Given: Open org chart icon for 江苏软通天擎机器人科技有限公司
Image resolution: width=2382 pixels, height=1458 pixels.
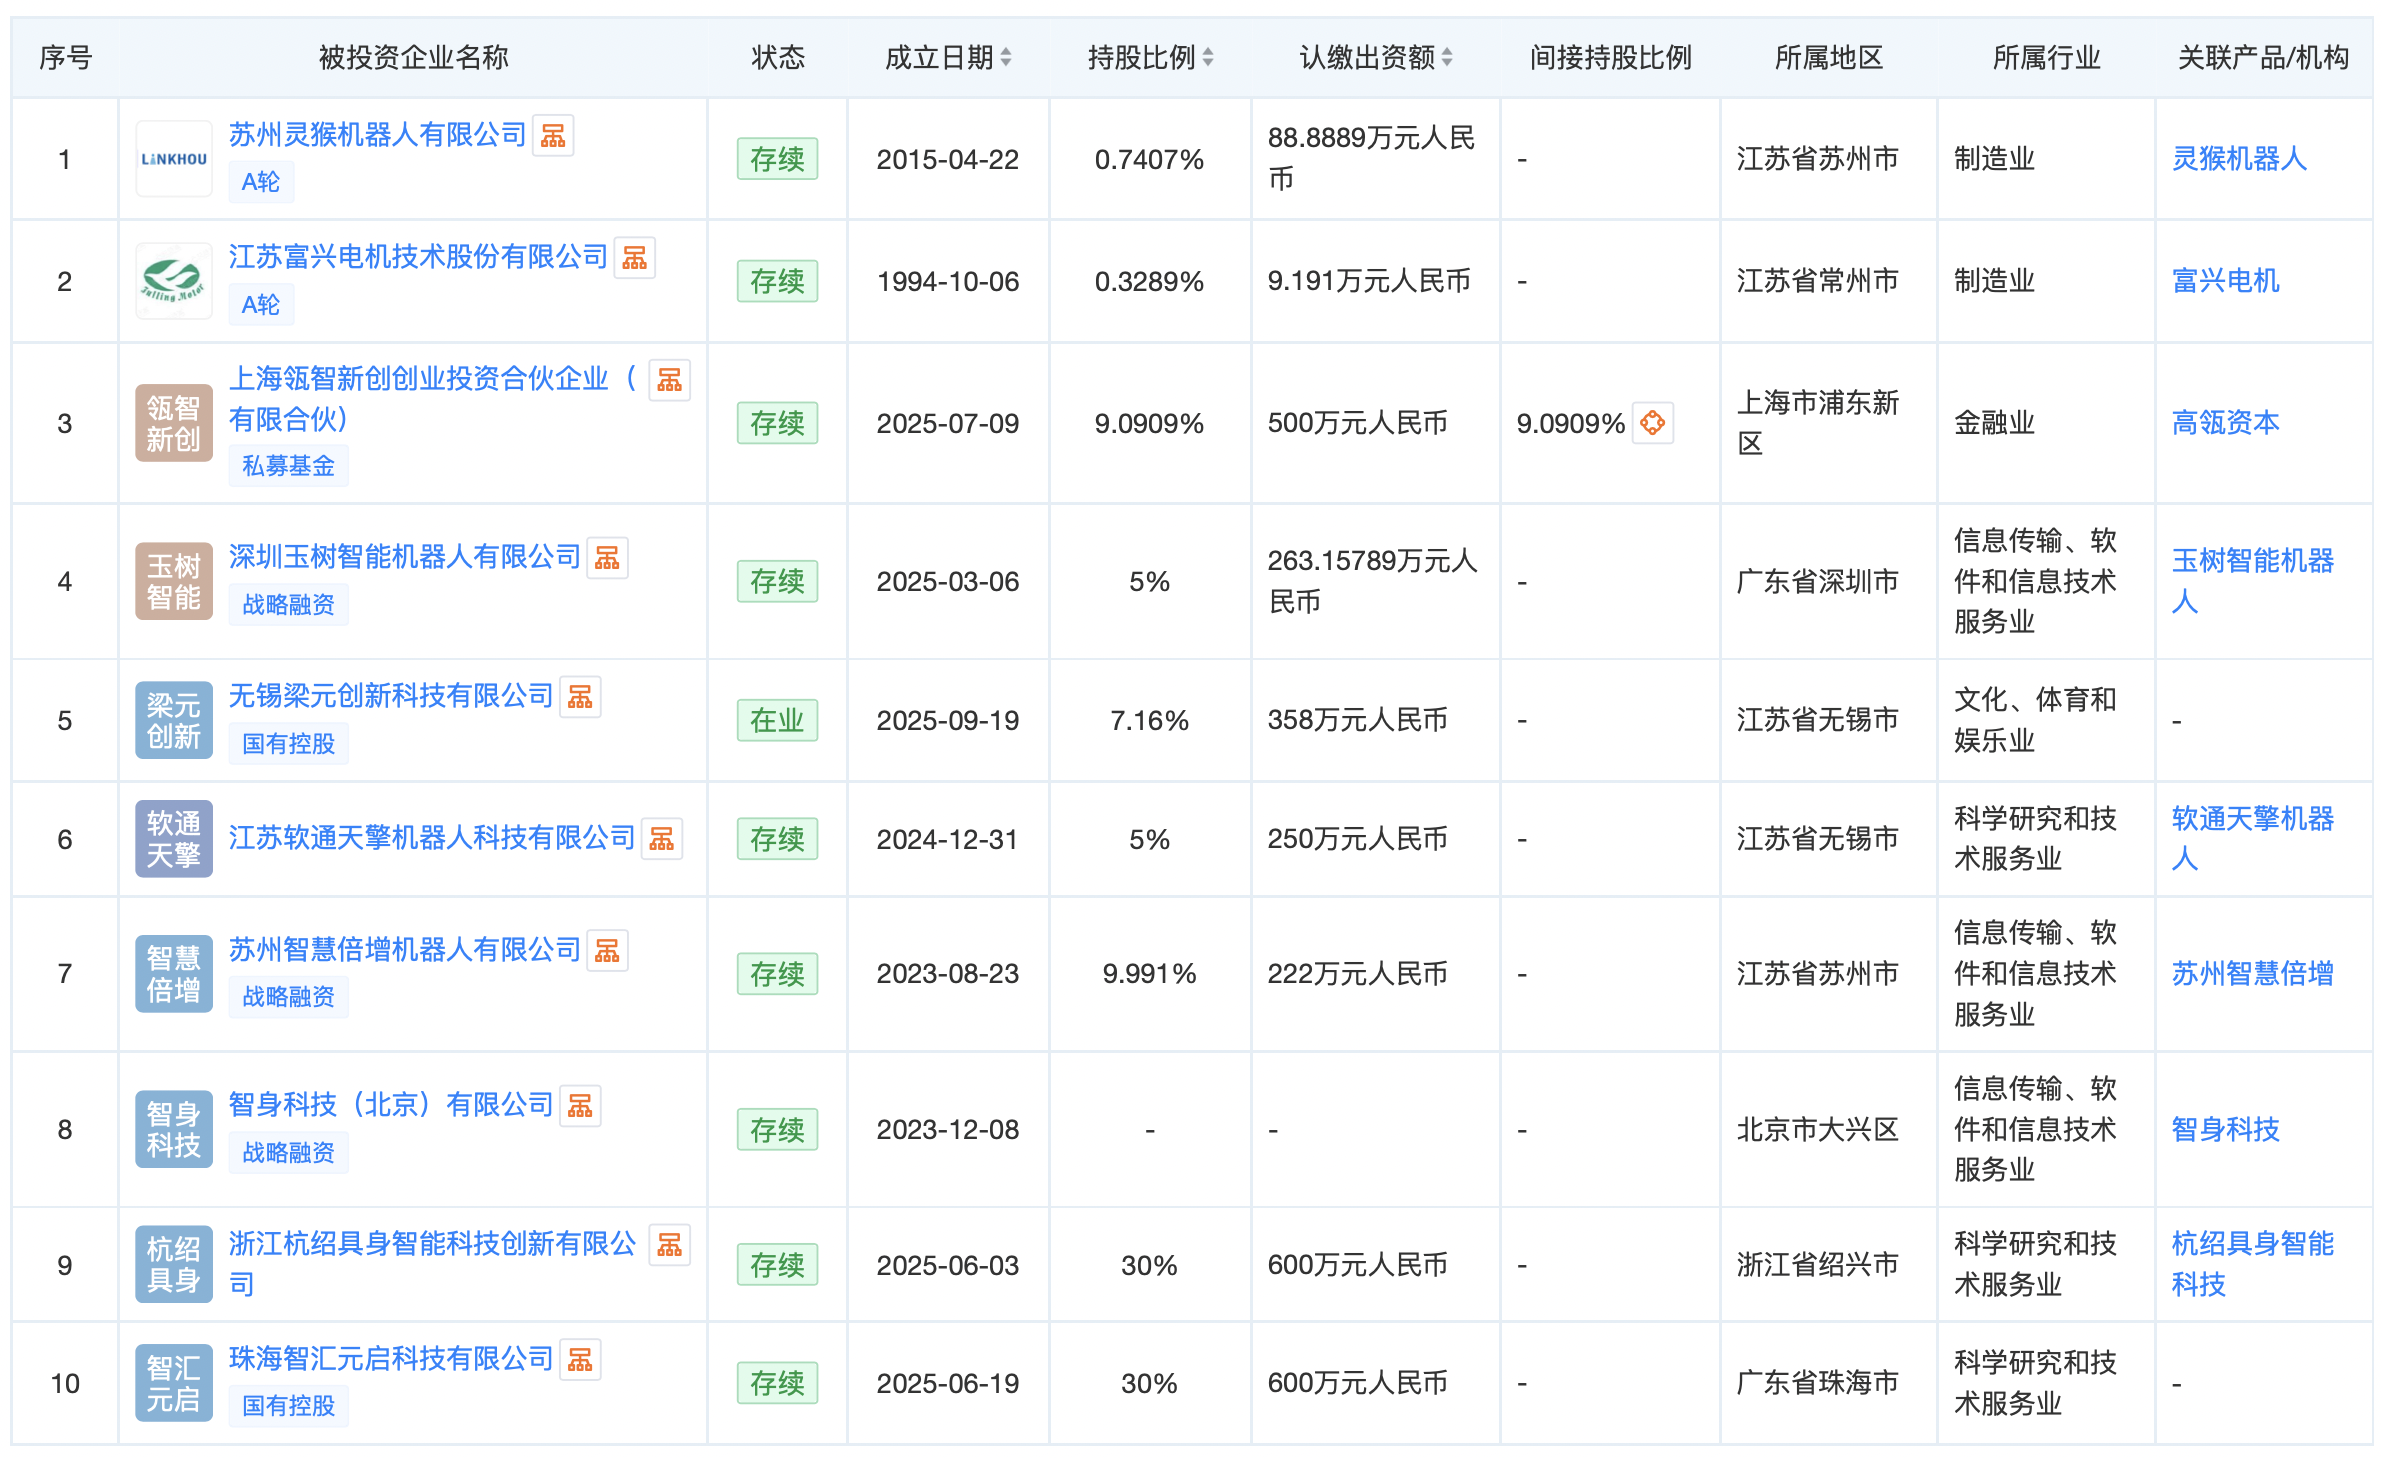Looking at the screenshot, I should tap(661, 839).
